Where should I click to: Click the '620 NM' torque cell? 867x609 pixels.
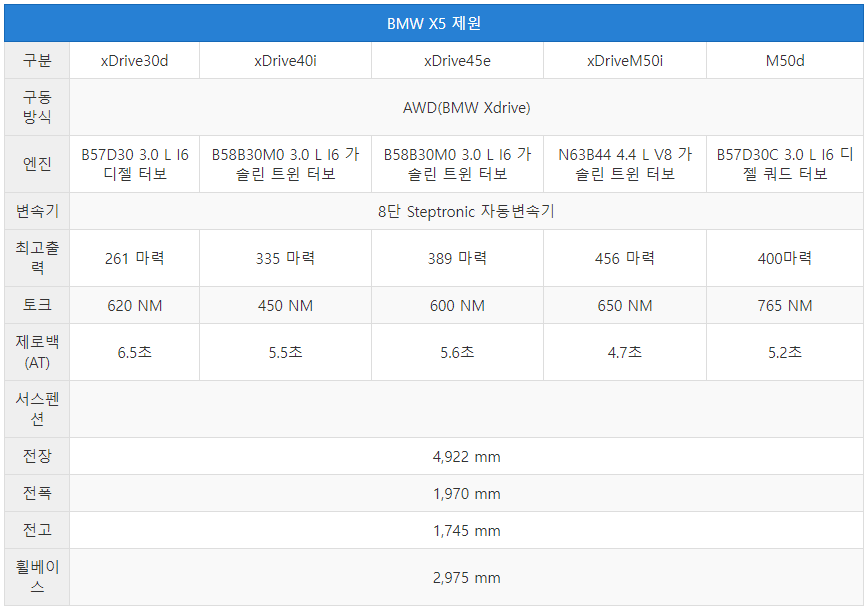[134, 305]
